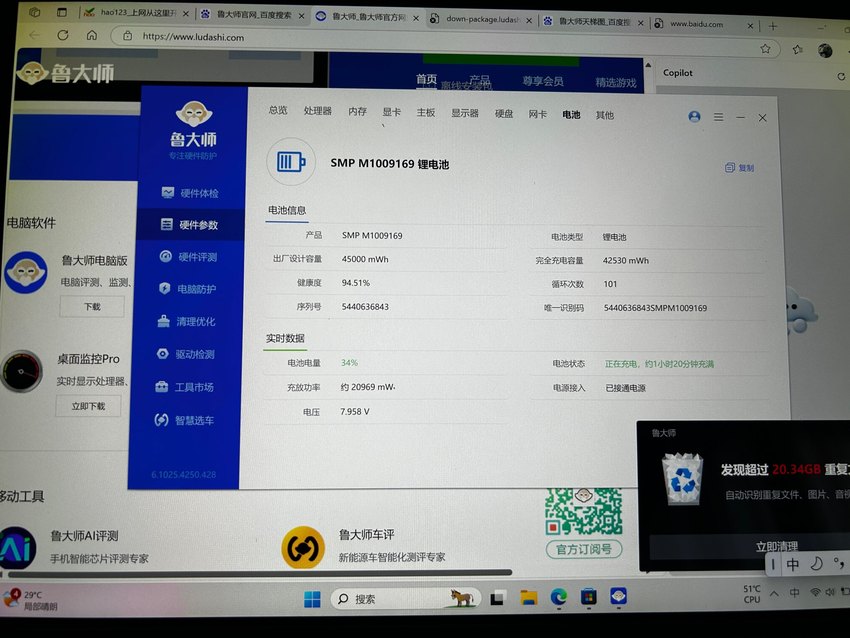850x638 pixels.
Task: Click 尊享会员 in the webpage navigation
Action: [543, 81]
